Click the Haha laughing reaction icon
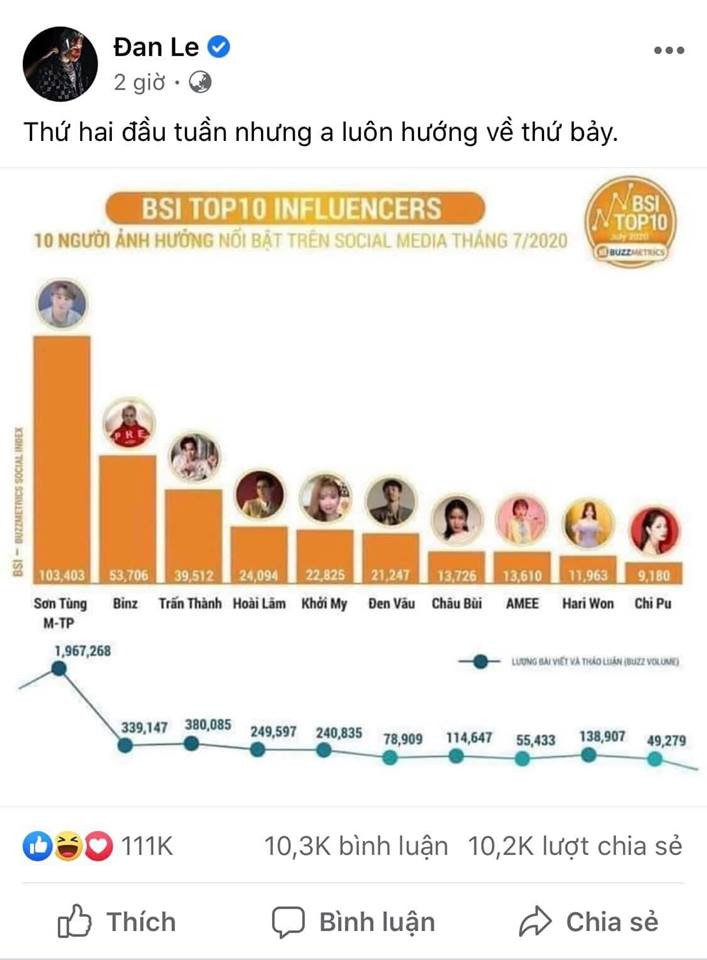Viewport: 707px width, 960px height. tap(66, 846)
